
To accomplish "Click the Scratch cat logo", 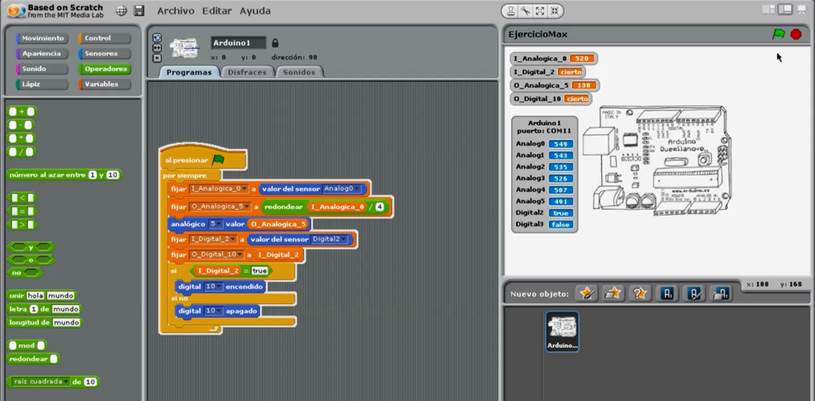I will [x=17, y=11].
